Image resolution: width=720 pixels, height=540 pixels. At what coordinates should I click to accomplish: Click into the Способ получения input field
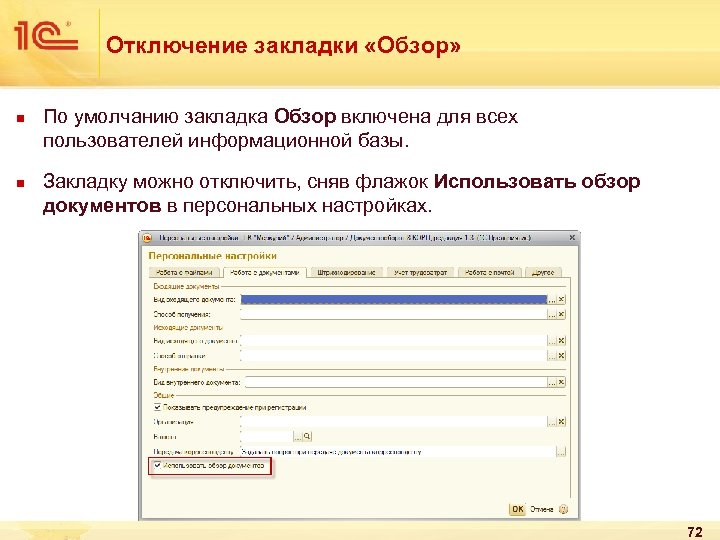(x=394, y=315)
